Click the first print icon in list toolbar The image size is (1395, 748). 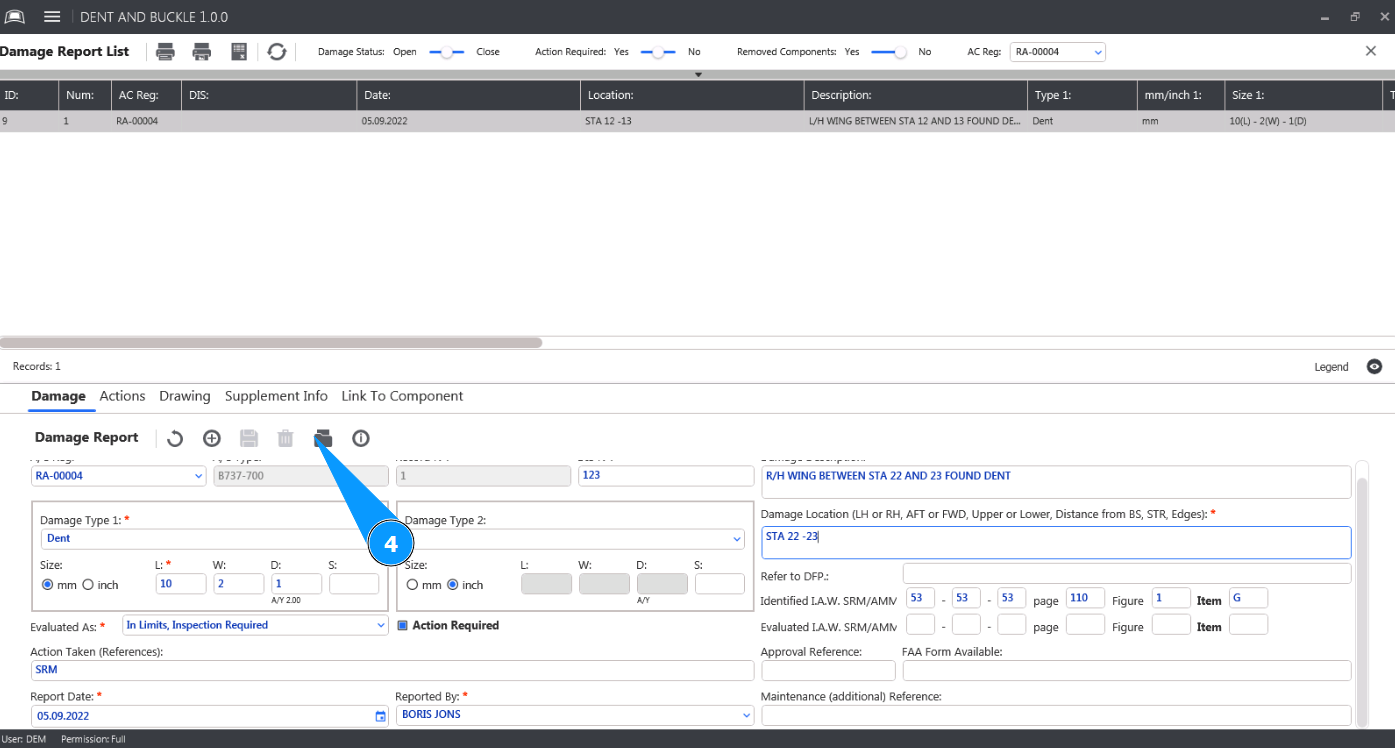point(165,52)
